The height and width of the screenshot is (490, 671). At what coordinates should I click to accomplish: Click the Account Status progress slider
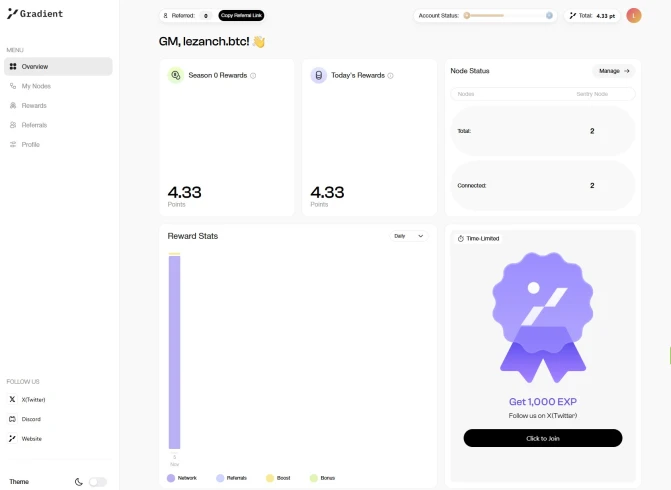(508, 15)
